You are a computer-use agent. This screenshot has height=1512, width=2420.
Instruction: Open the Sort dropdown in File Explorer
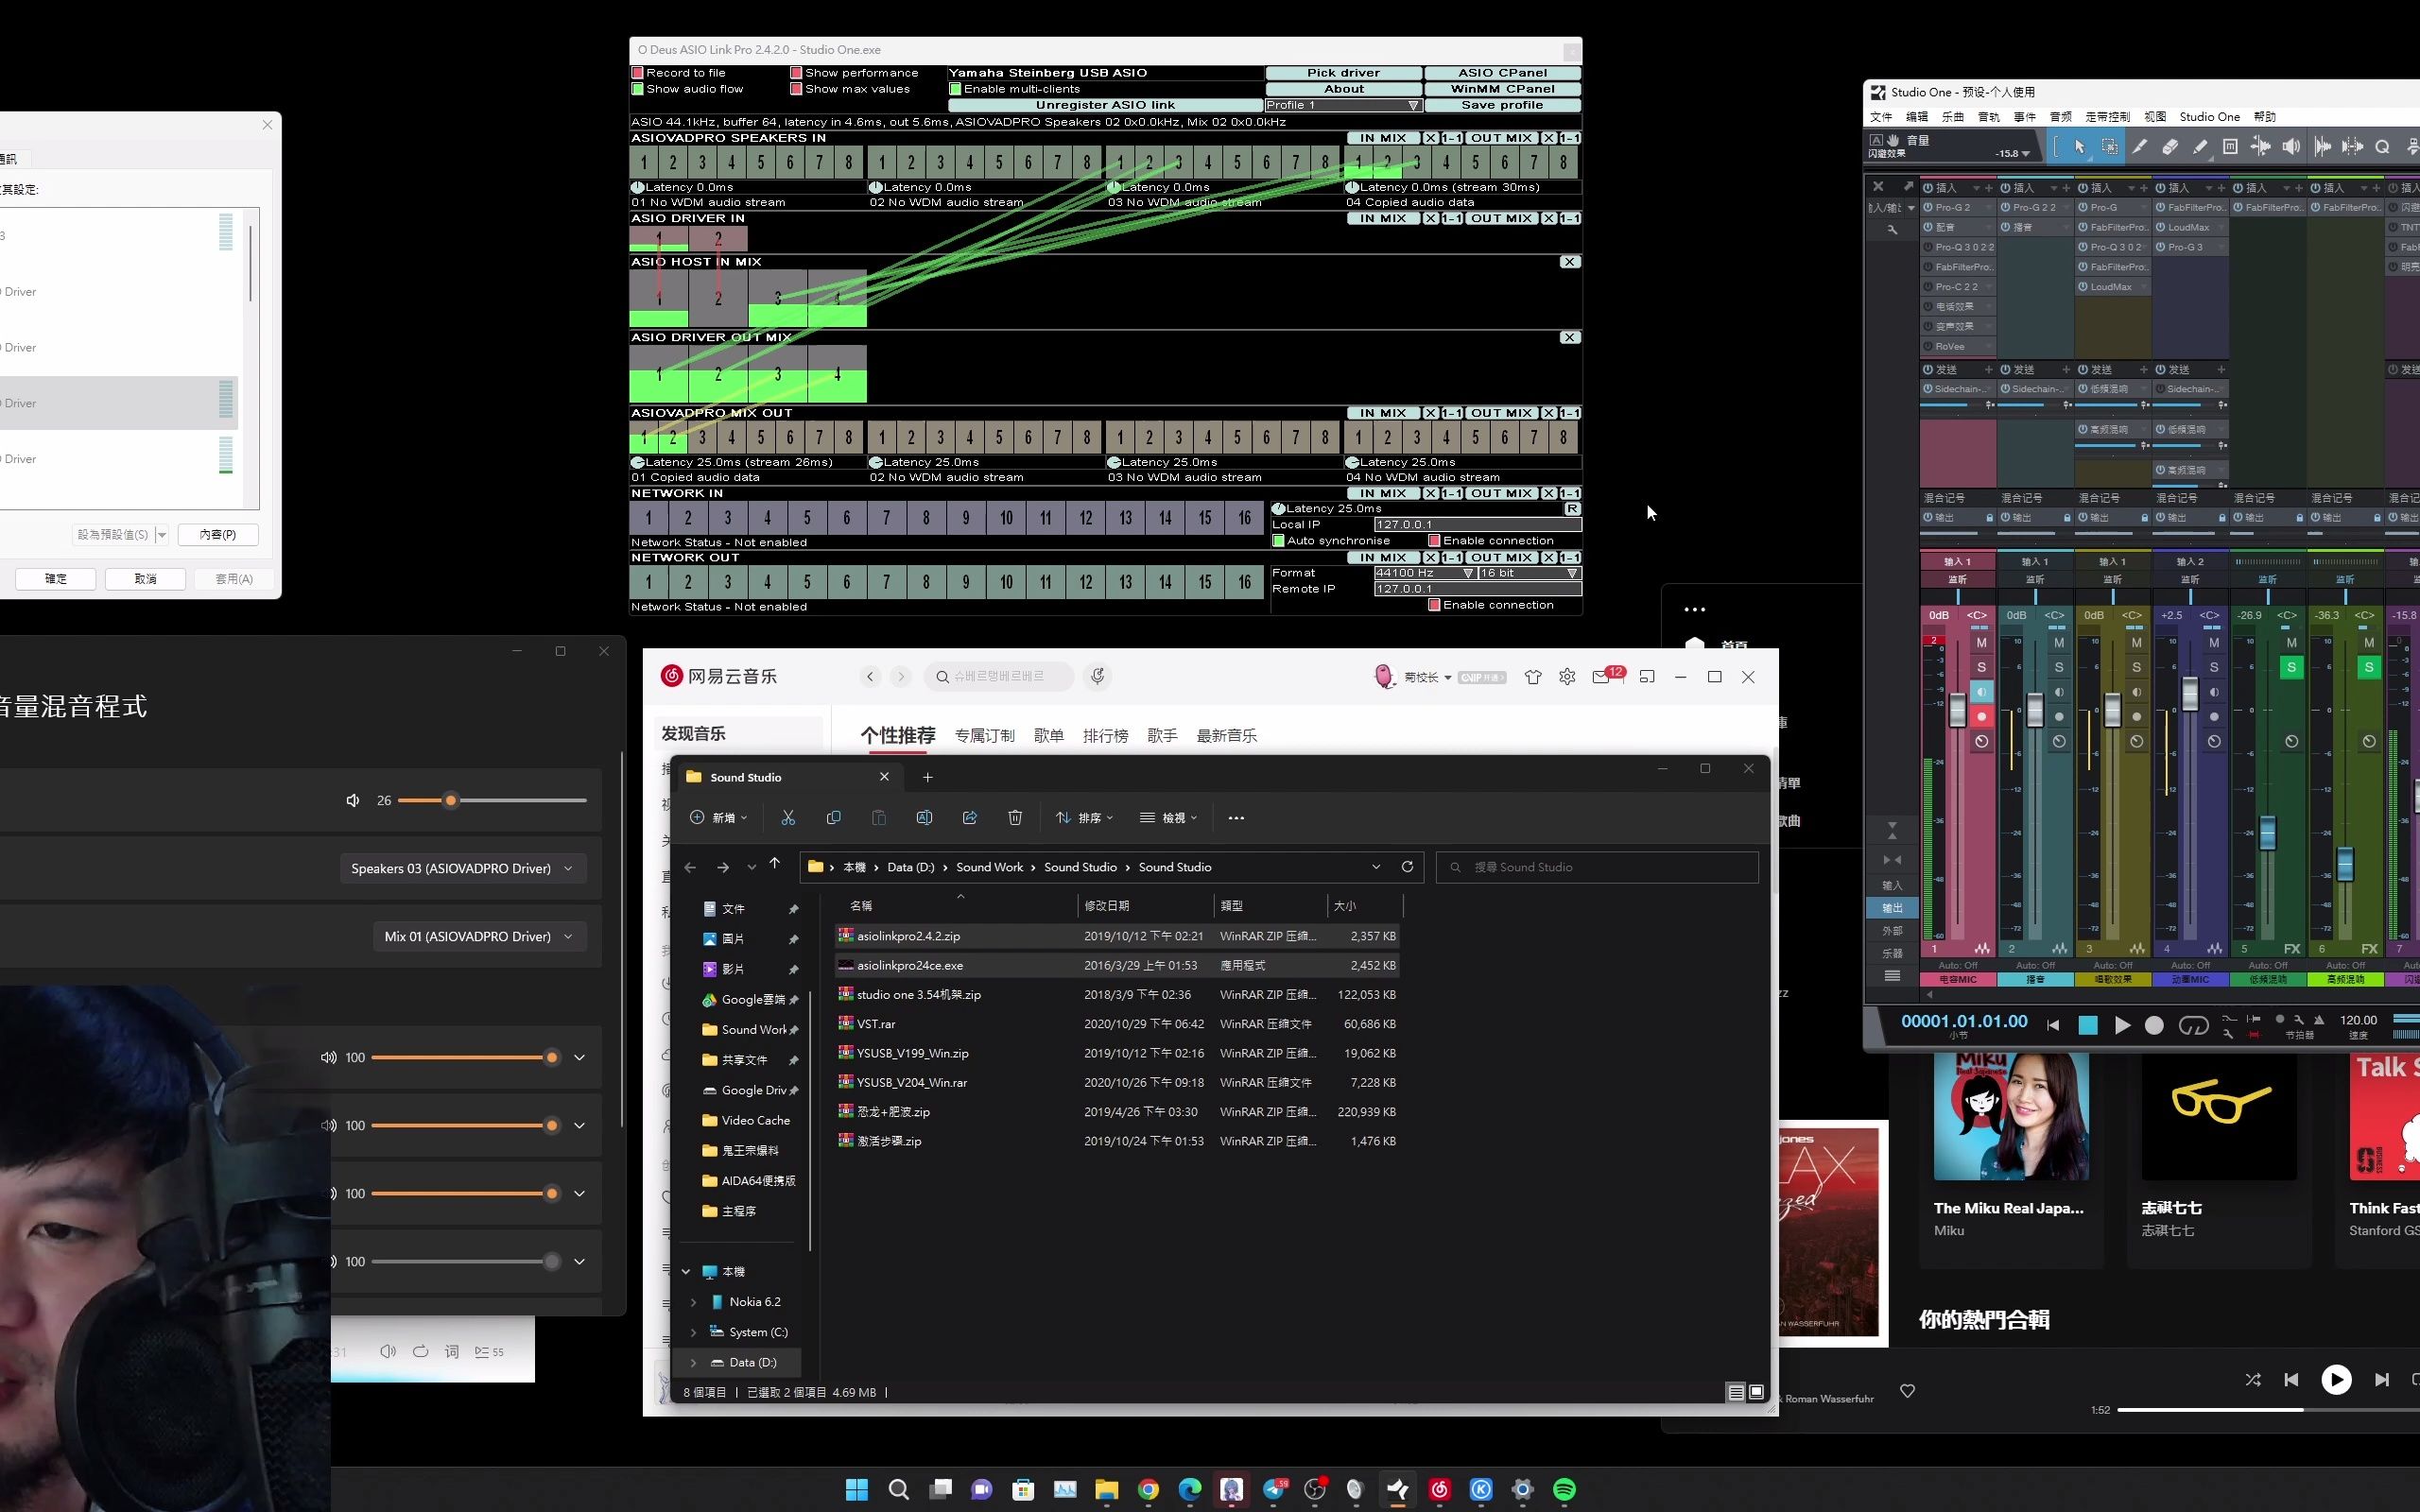(x=1084, y=818)
